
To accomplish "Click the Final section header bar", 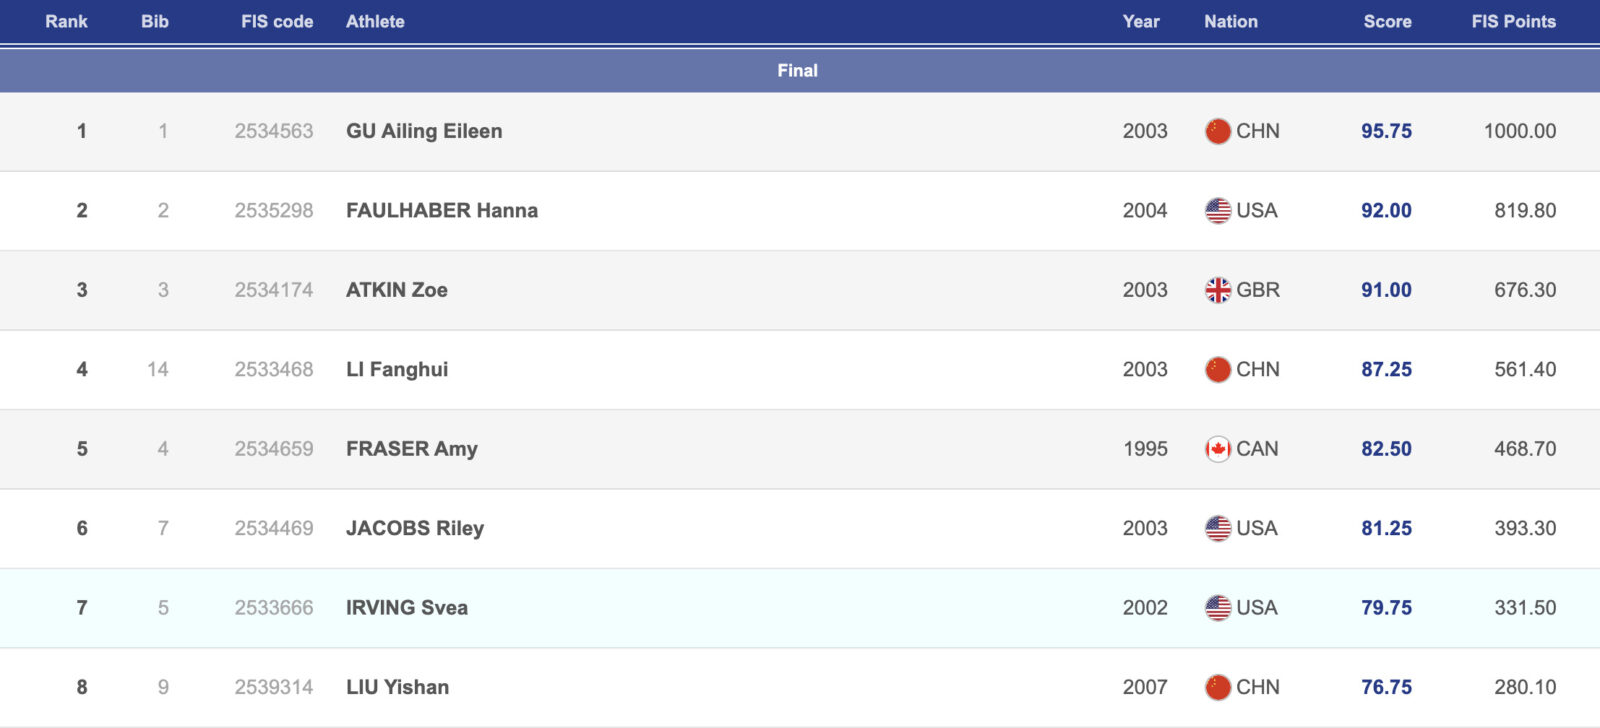I will pos(797,70).
